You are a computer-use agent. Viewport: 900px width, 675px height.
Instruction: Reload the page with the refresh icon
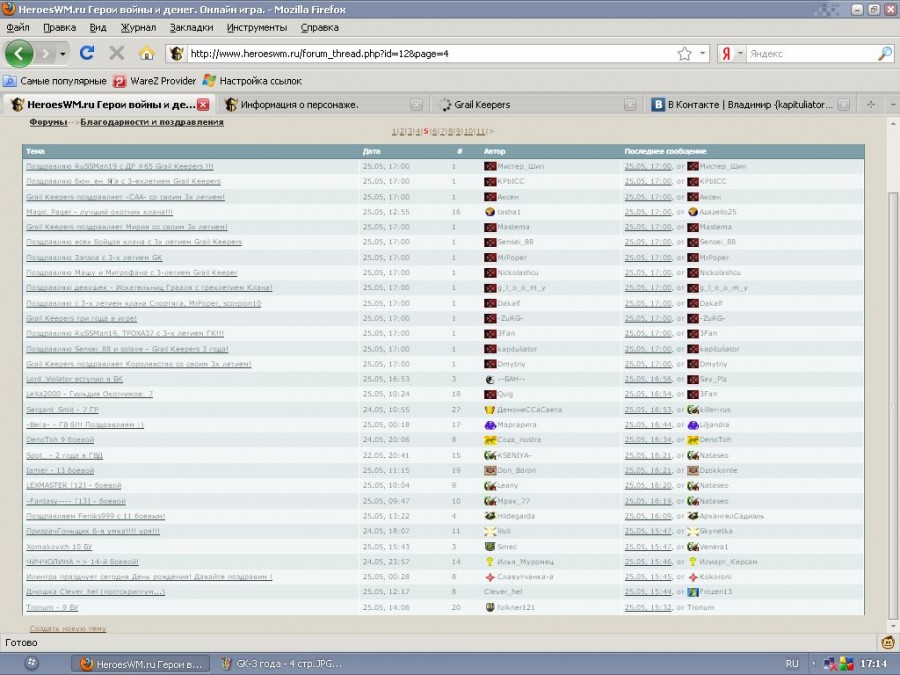tap(87, 53)
